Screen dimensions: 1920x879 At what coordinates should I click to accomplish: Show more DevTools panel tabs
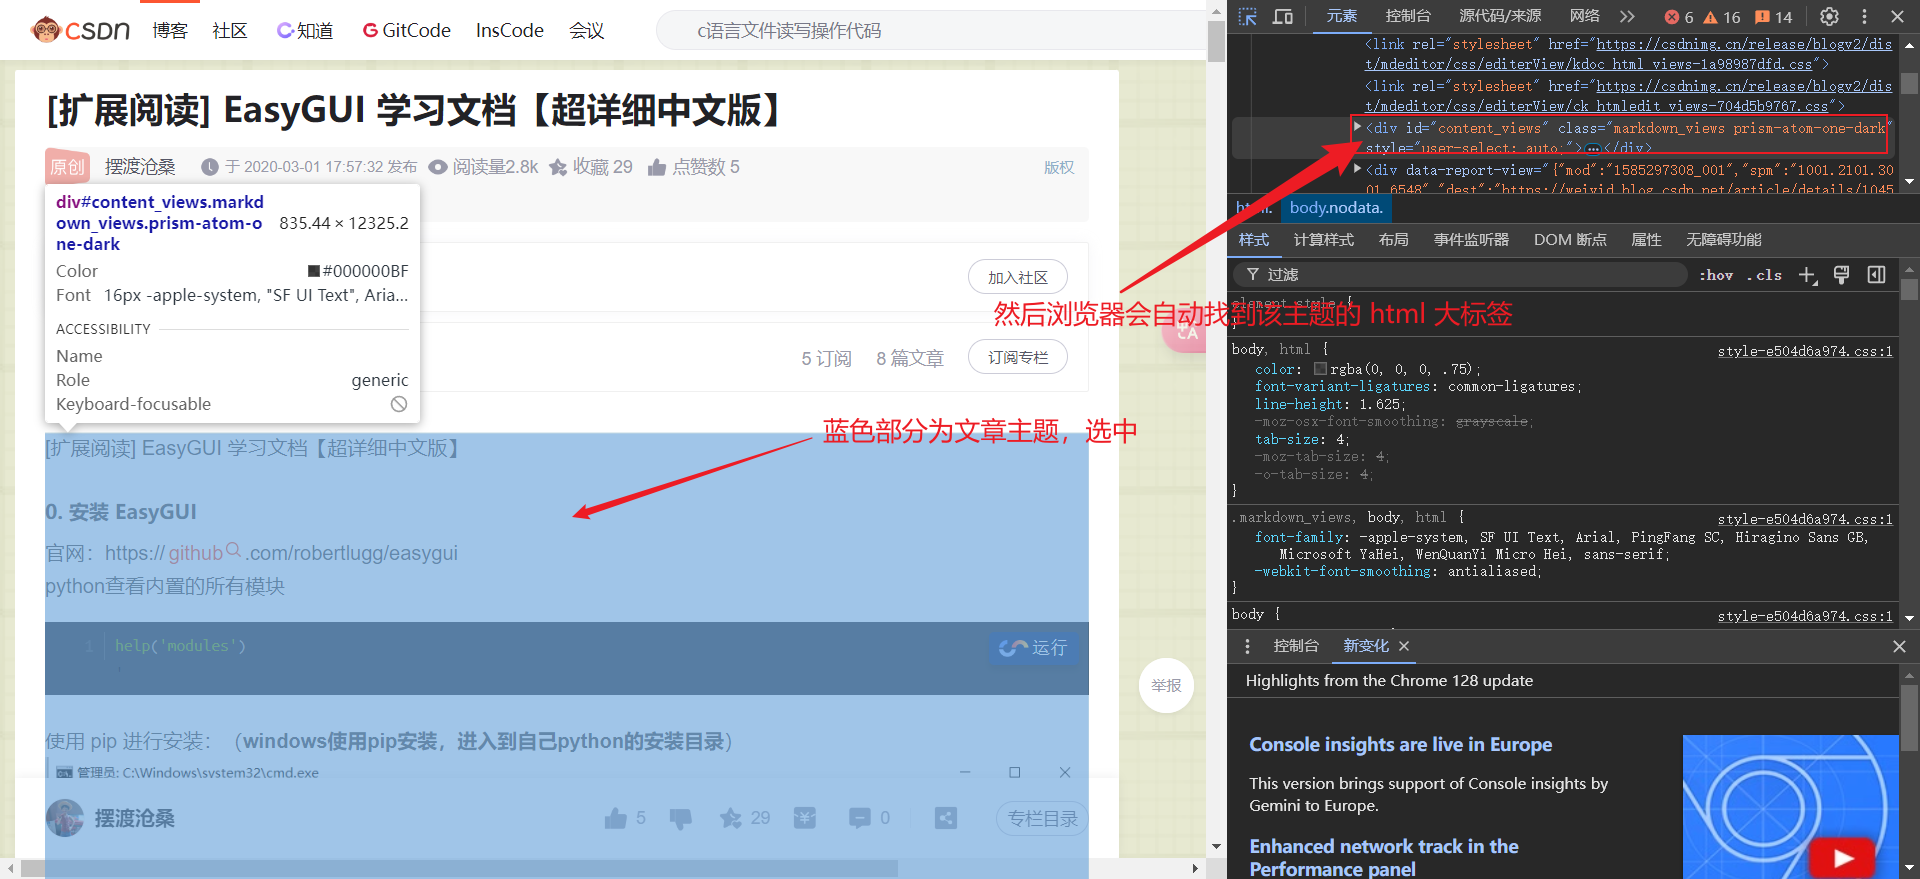1627,16
